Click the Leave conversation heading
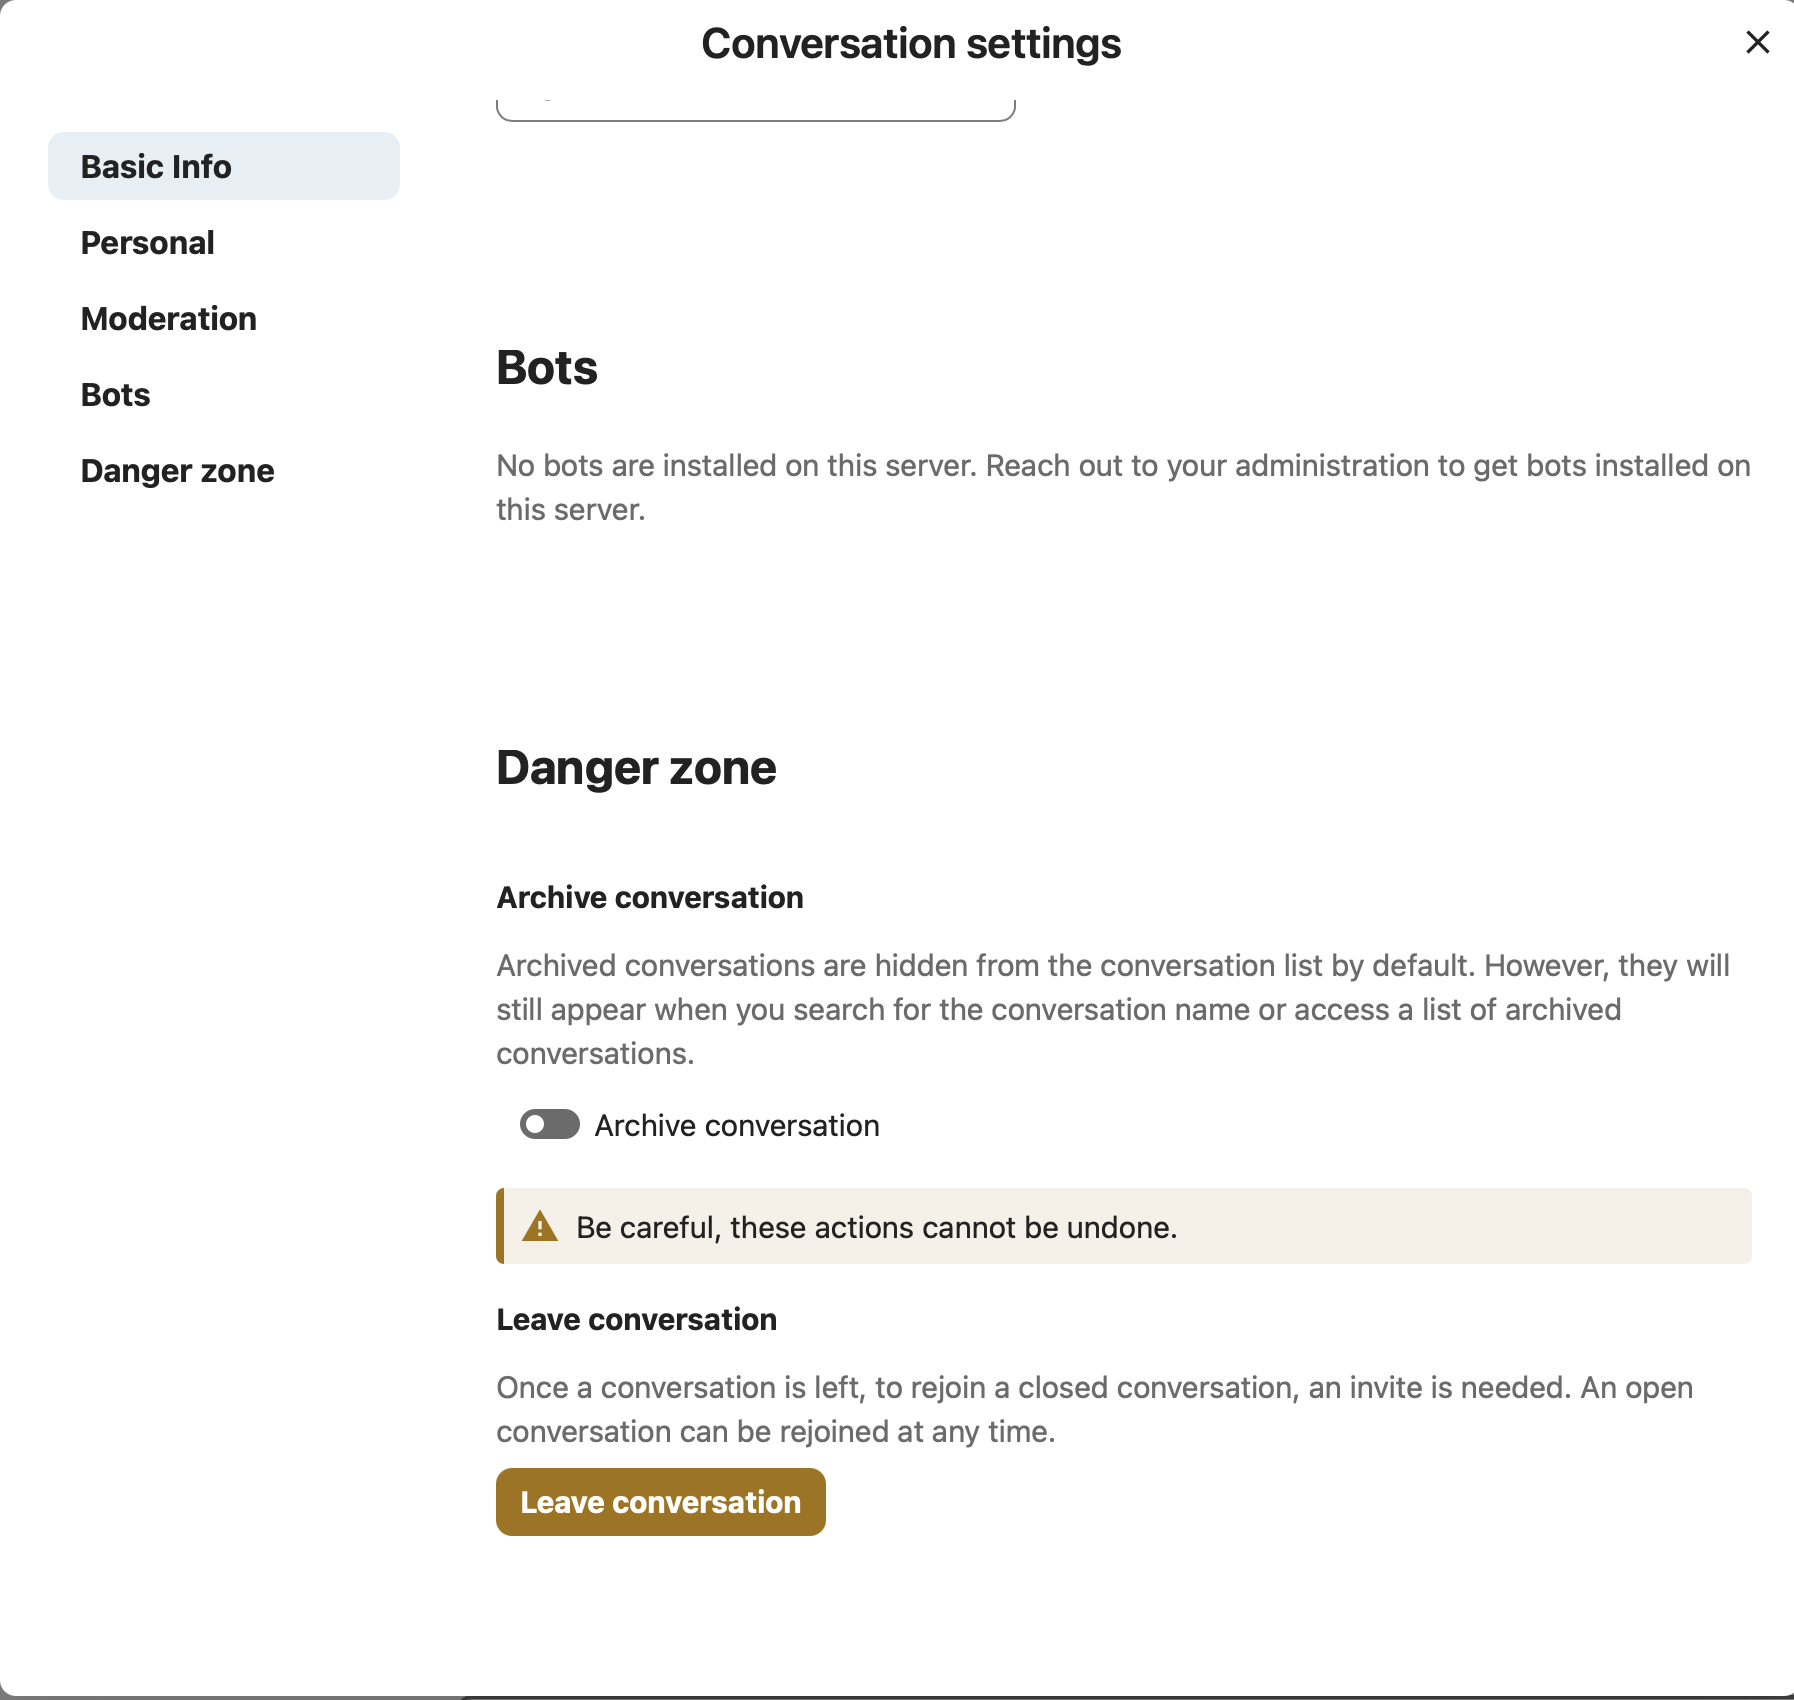Viewport: 1794px width, 1700px height. (636, 1319)
